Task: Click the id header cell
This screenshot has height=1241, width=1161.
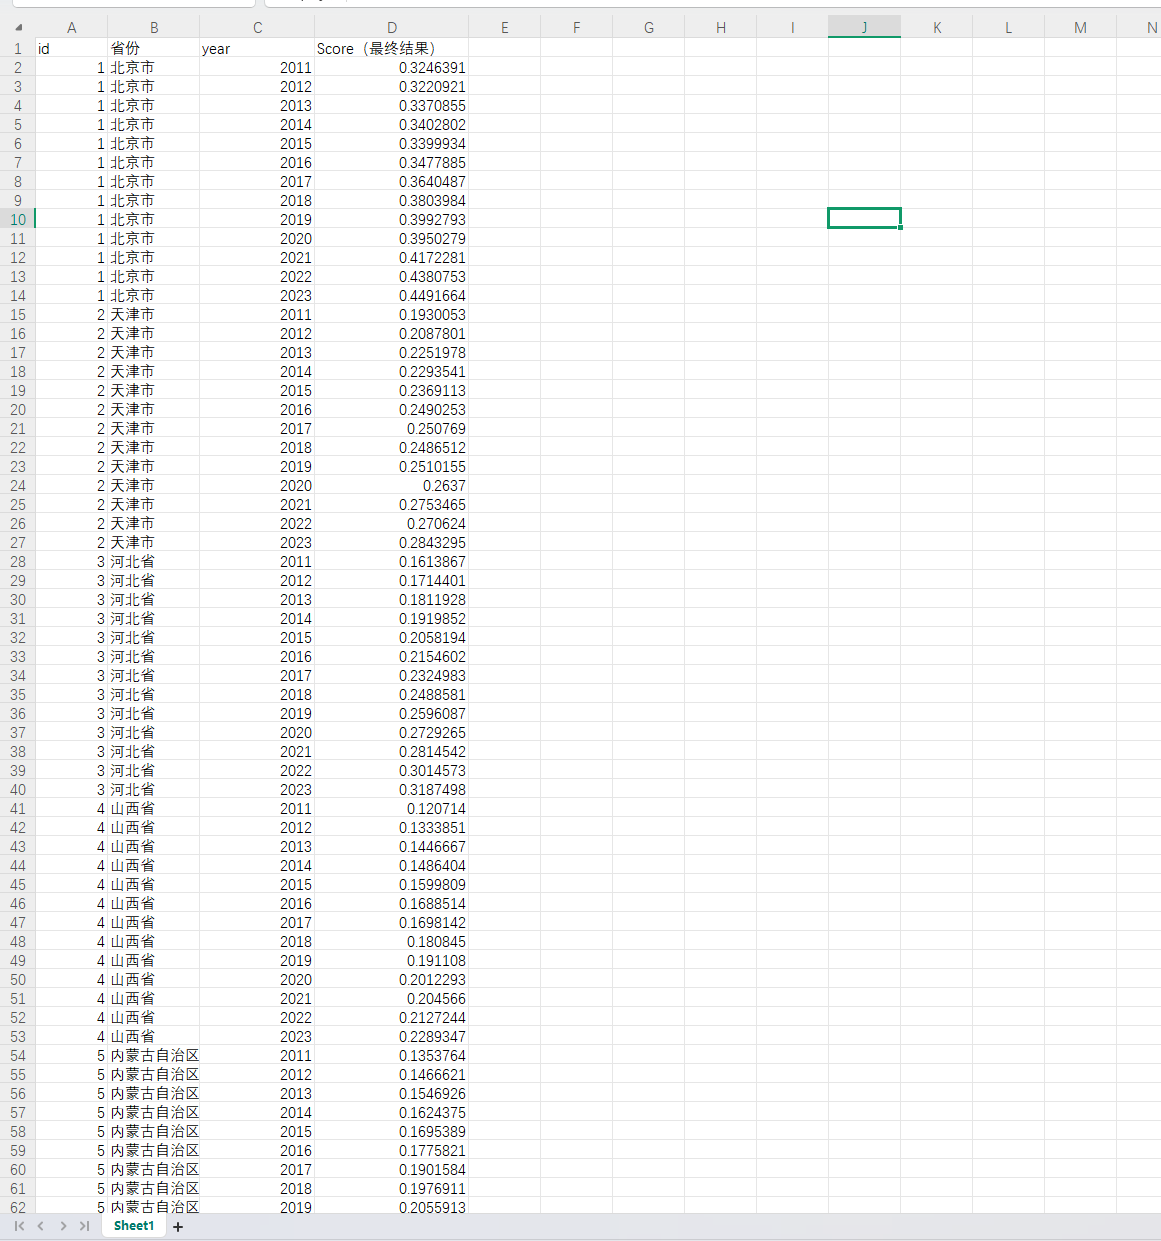Action: (x=71, y=48)
